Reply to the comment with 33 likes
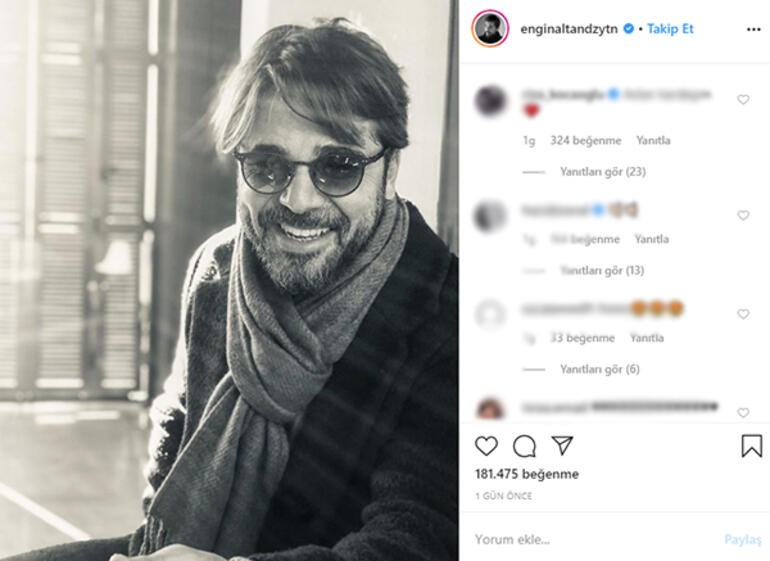770x561 pixels. [646, 338]
